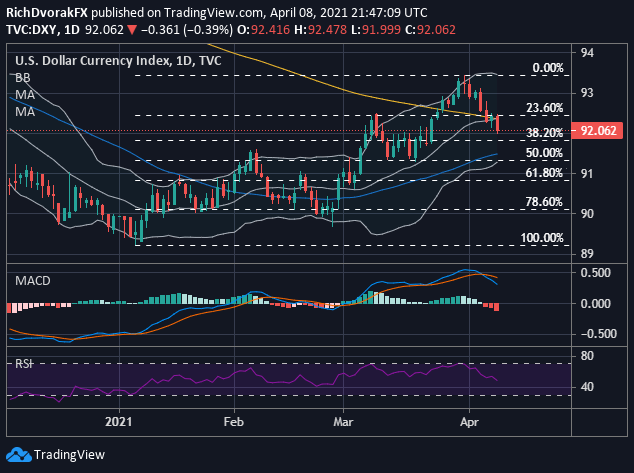
Task: Select the 100.00% Fibonacci level label
Action: (541, 238)
